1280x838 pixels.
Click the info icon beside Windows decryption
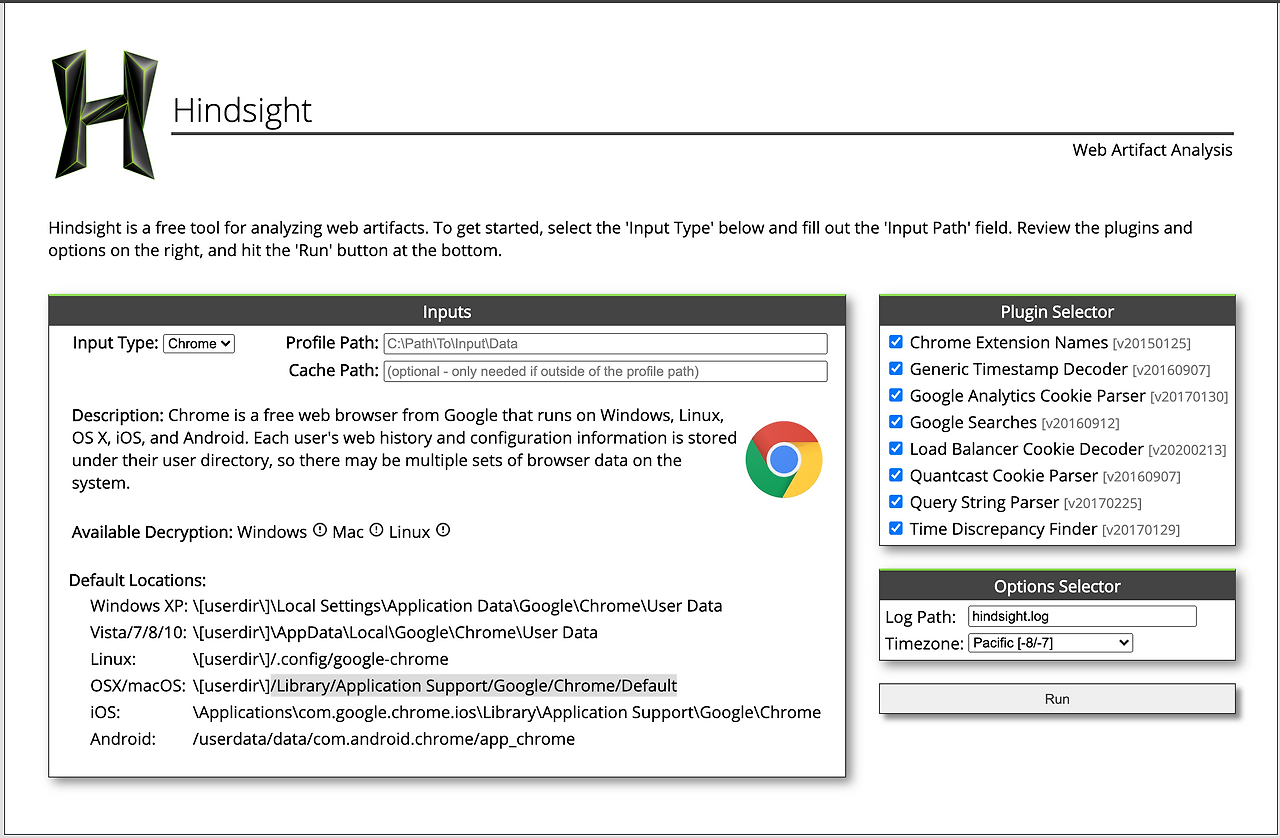pyautogui.click(x=320, y=530)
